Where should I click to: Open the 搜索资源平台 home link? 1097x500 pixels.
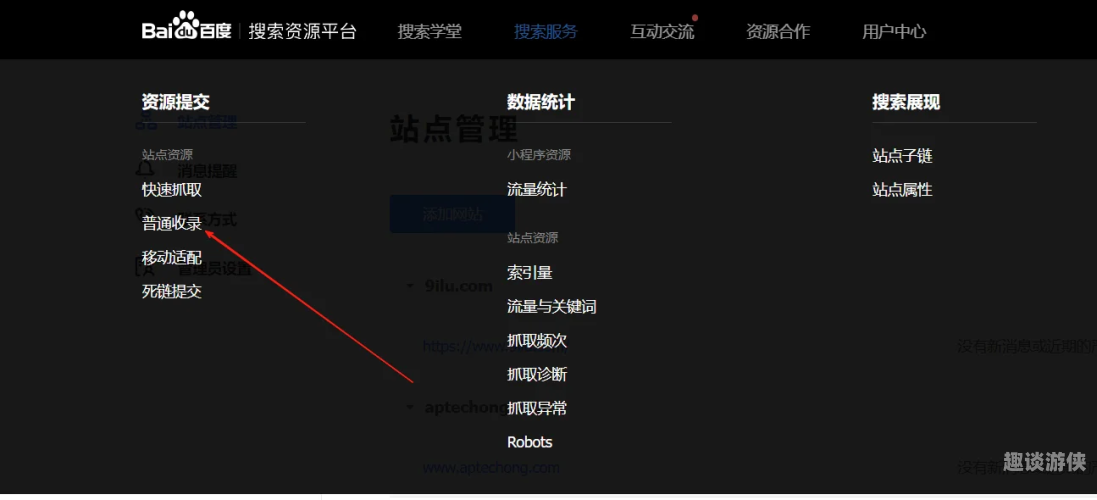point(302,31)
